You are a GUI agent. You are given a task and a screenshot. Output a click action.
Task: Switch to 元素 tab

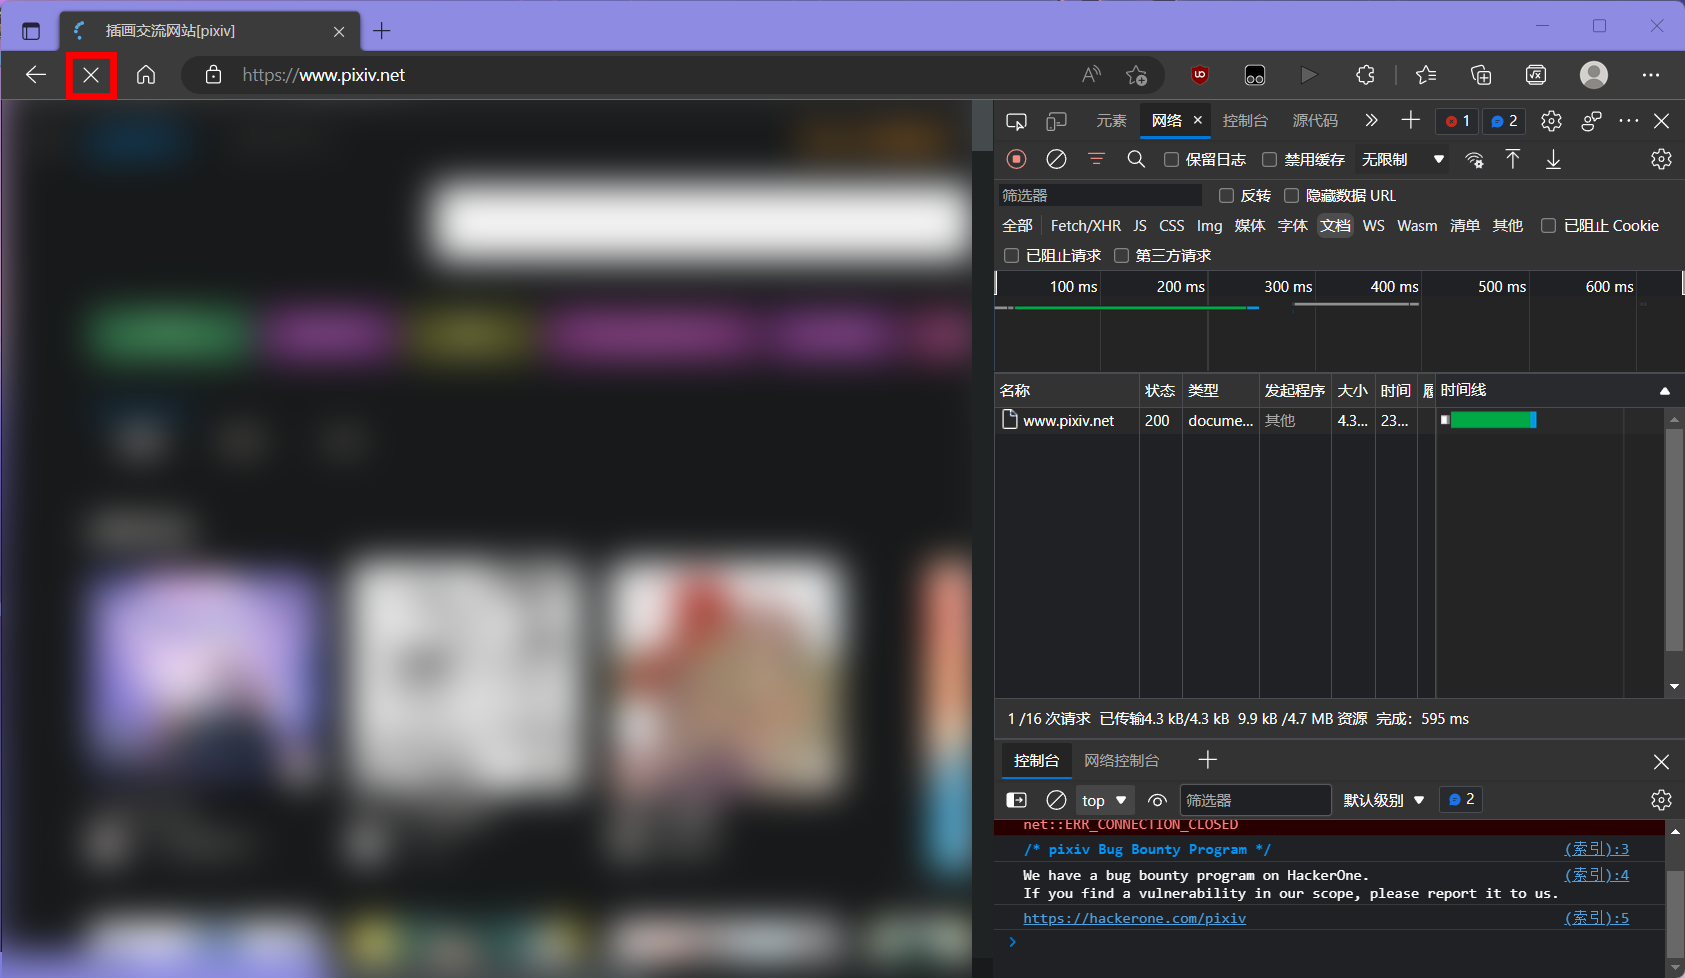coord(1111,121)
